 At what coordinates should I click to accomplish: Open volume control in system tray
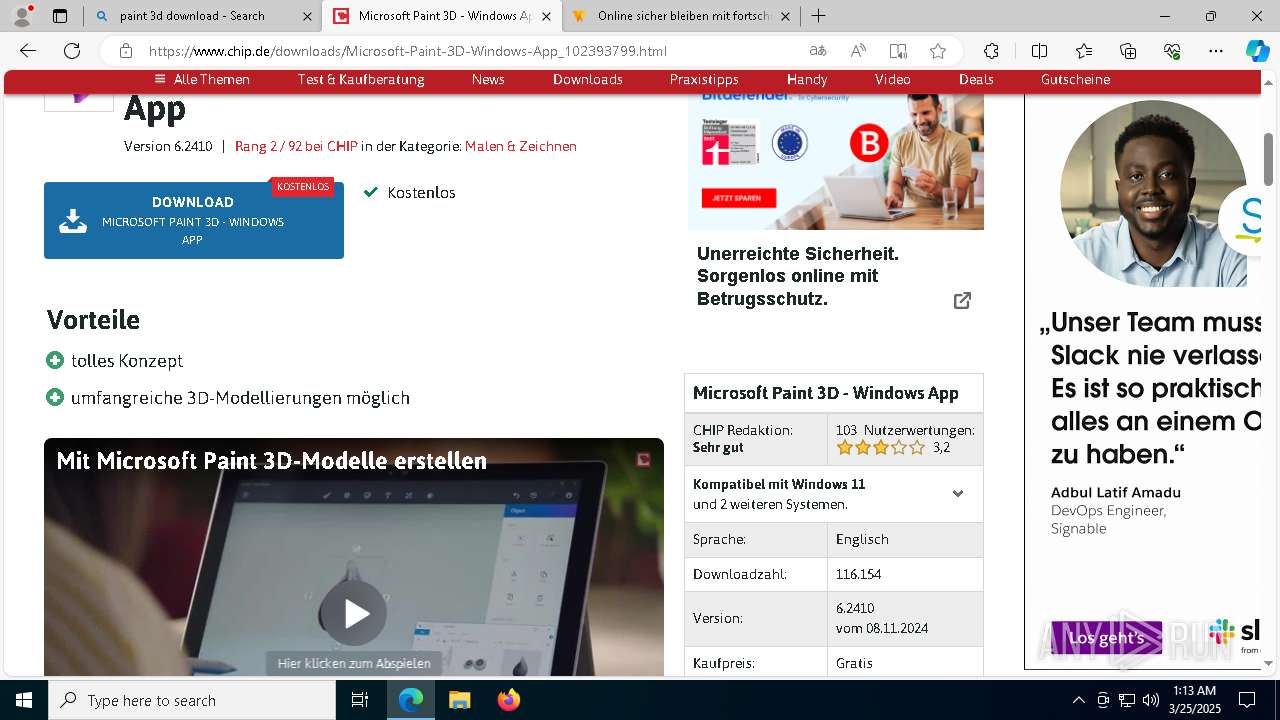coord(1151,700)
